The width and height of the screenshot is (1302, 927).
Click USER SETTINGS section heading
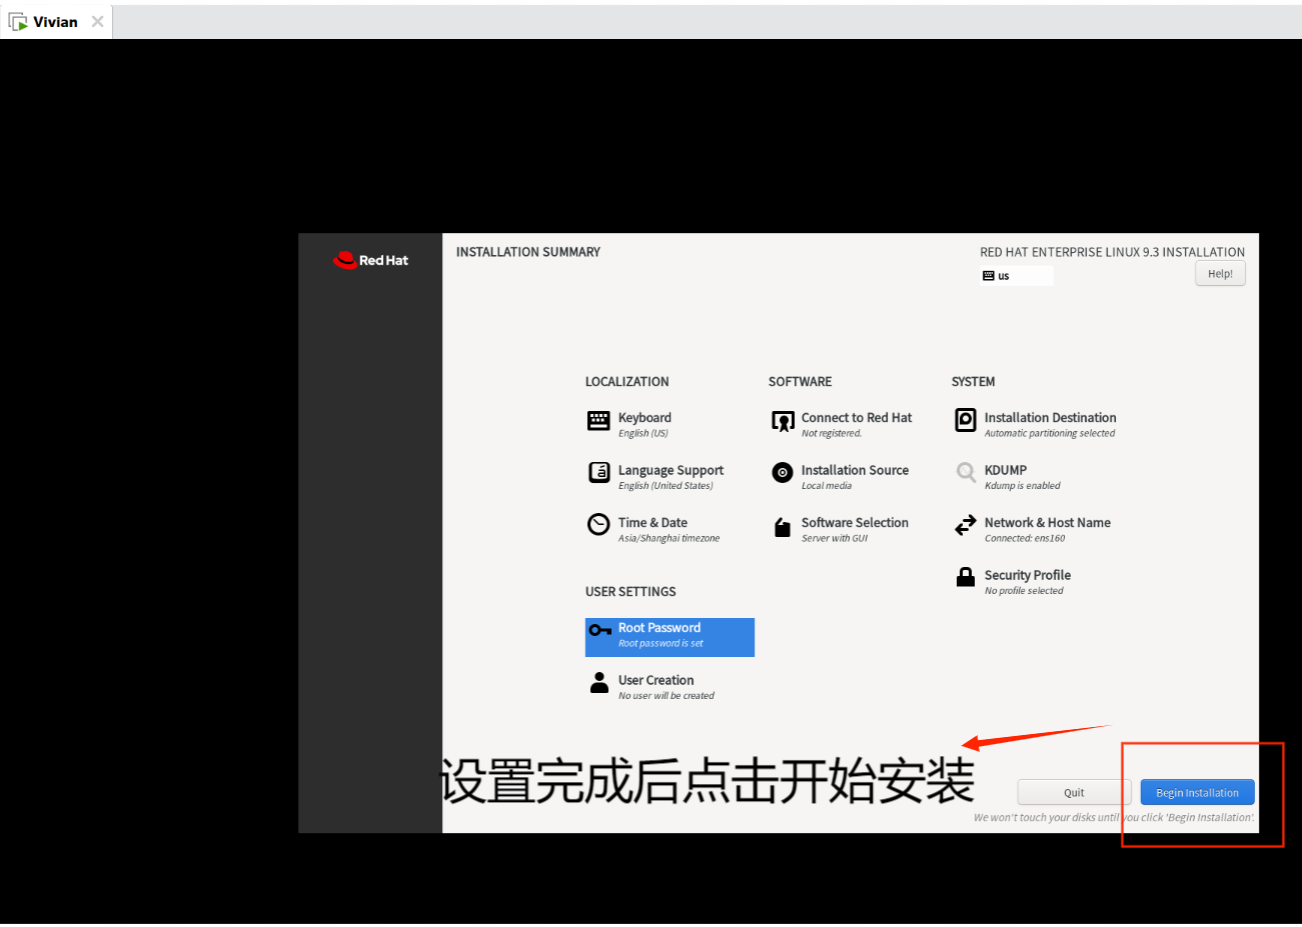tap(630, 592)
